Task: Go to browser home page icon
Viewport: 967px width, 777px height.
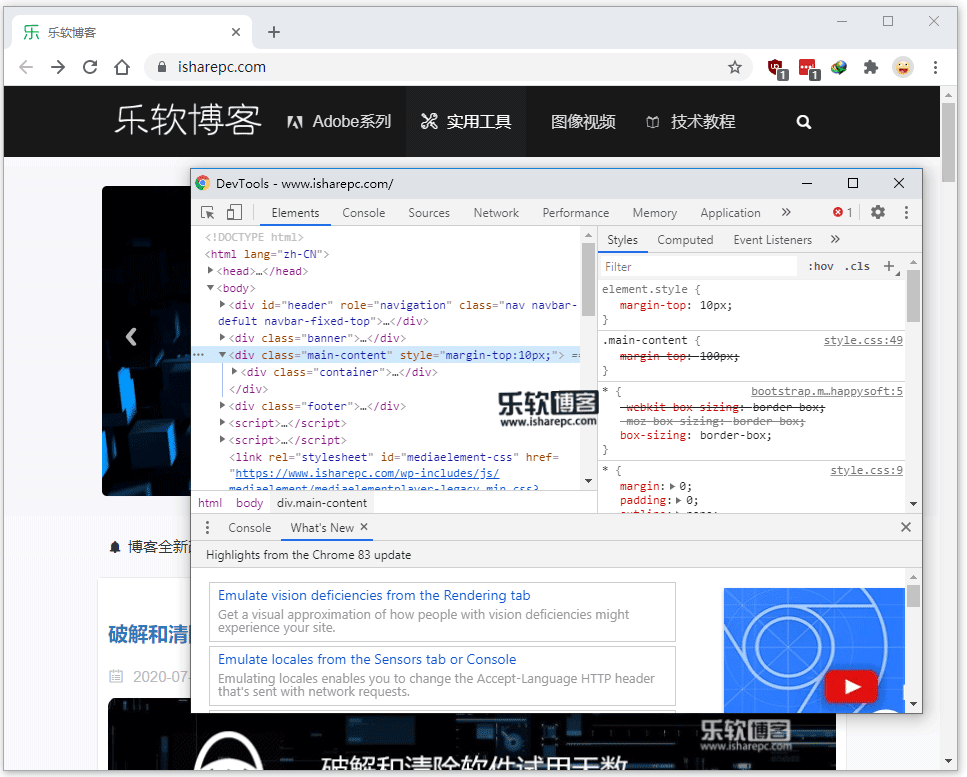Action: point(122,67)
